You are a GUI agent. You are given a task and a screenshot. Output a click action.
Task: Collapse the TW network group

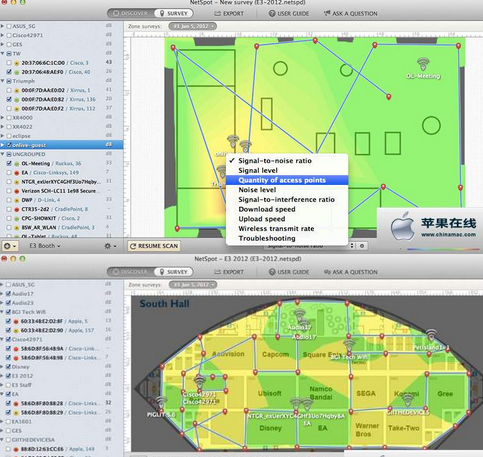click(3, 53)
